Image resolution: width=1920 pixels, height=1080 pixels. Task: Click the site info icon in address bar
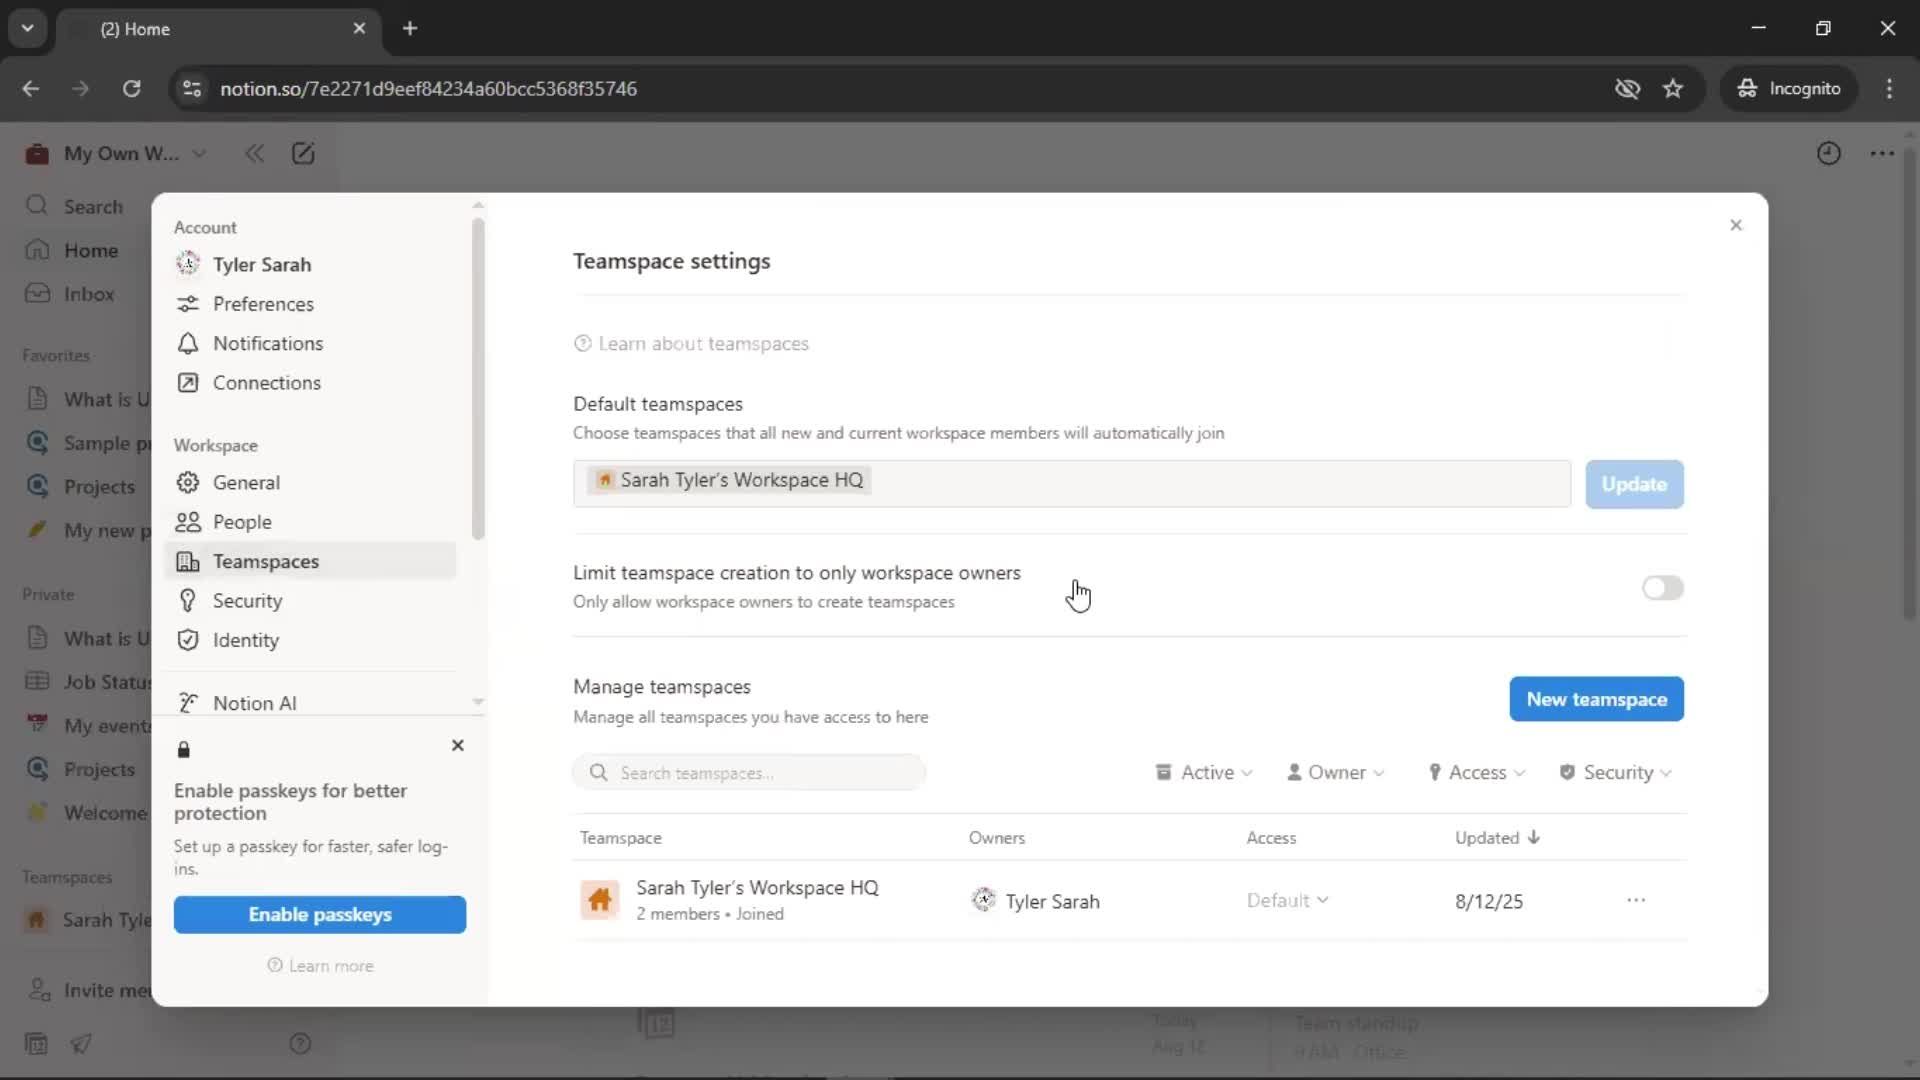pyautogui.click(x=191, y=88)
